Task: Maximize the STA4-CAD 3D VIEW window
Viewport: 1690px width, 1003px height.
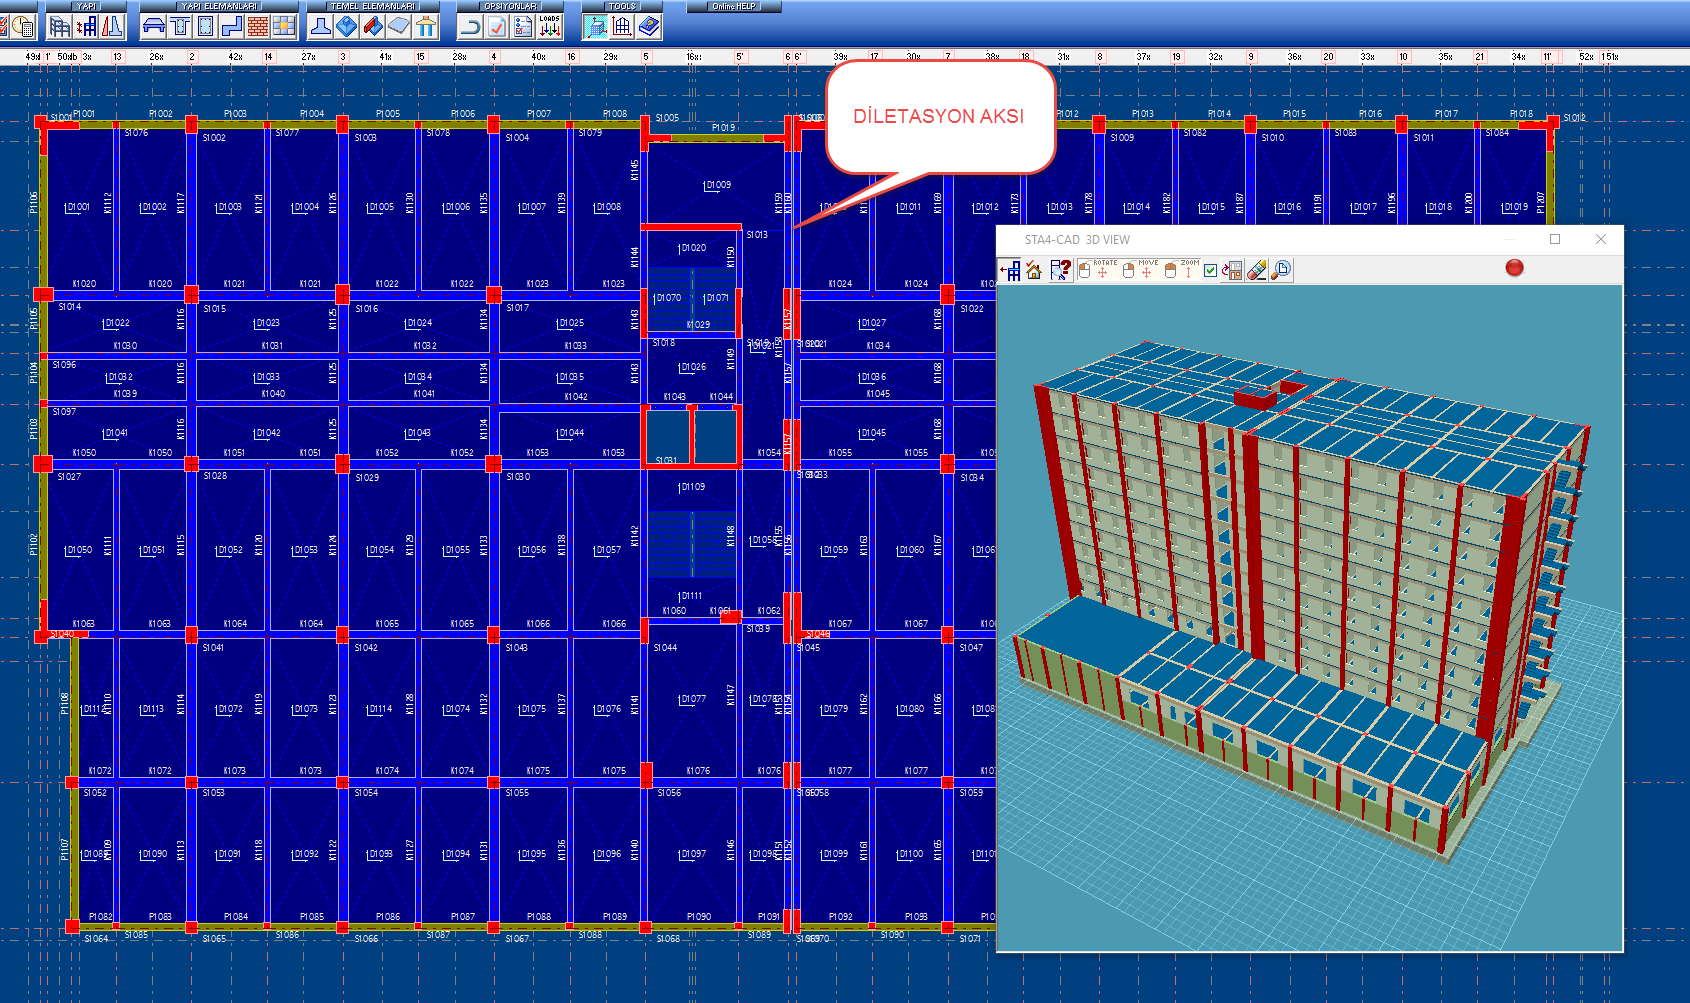Action: tap(1555, 239)
